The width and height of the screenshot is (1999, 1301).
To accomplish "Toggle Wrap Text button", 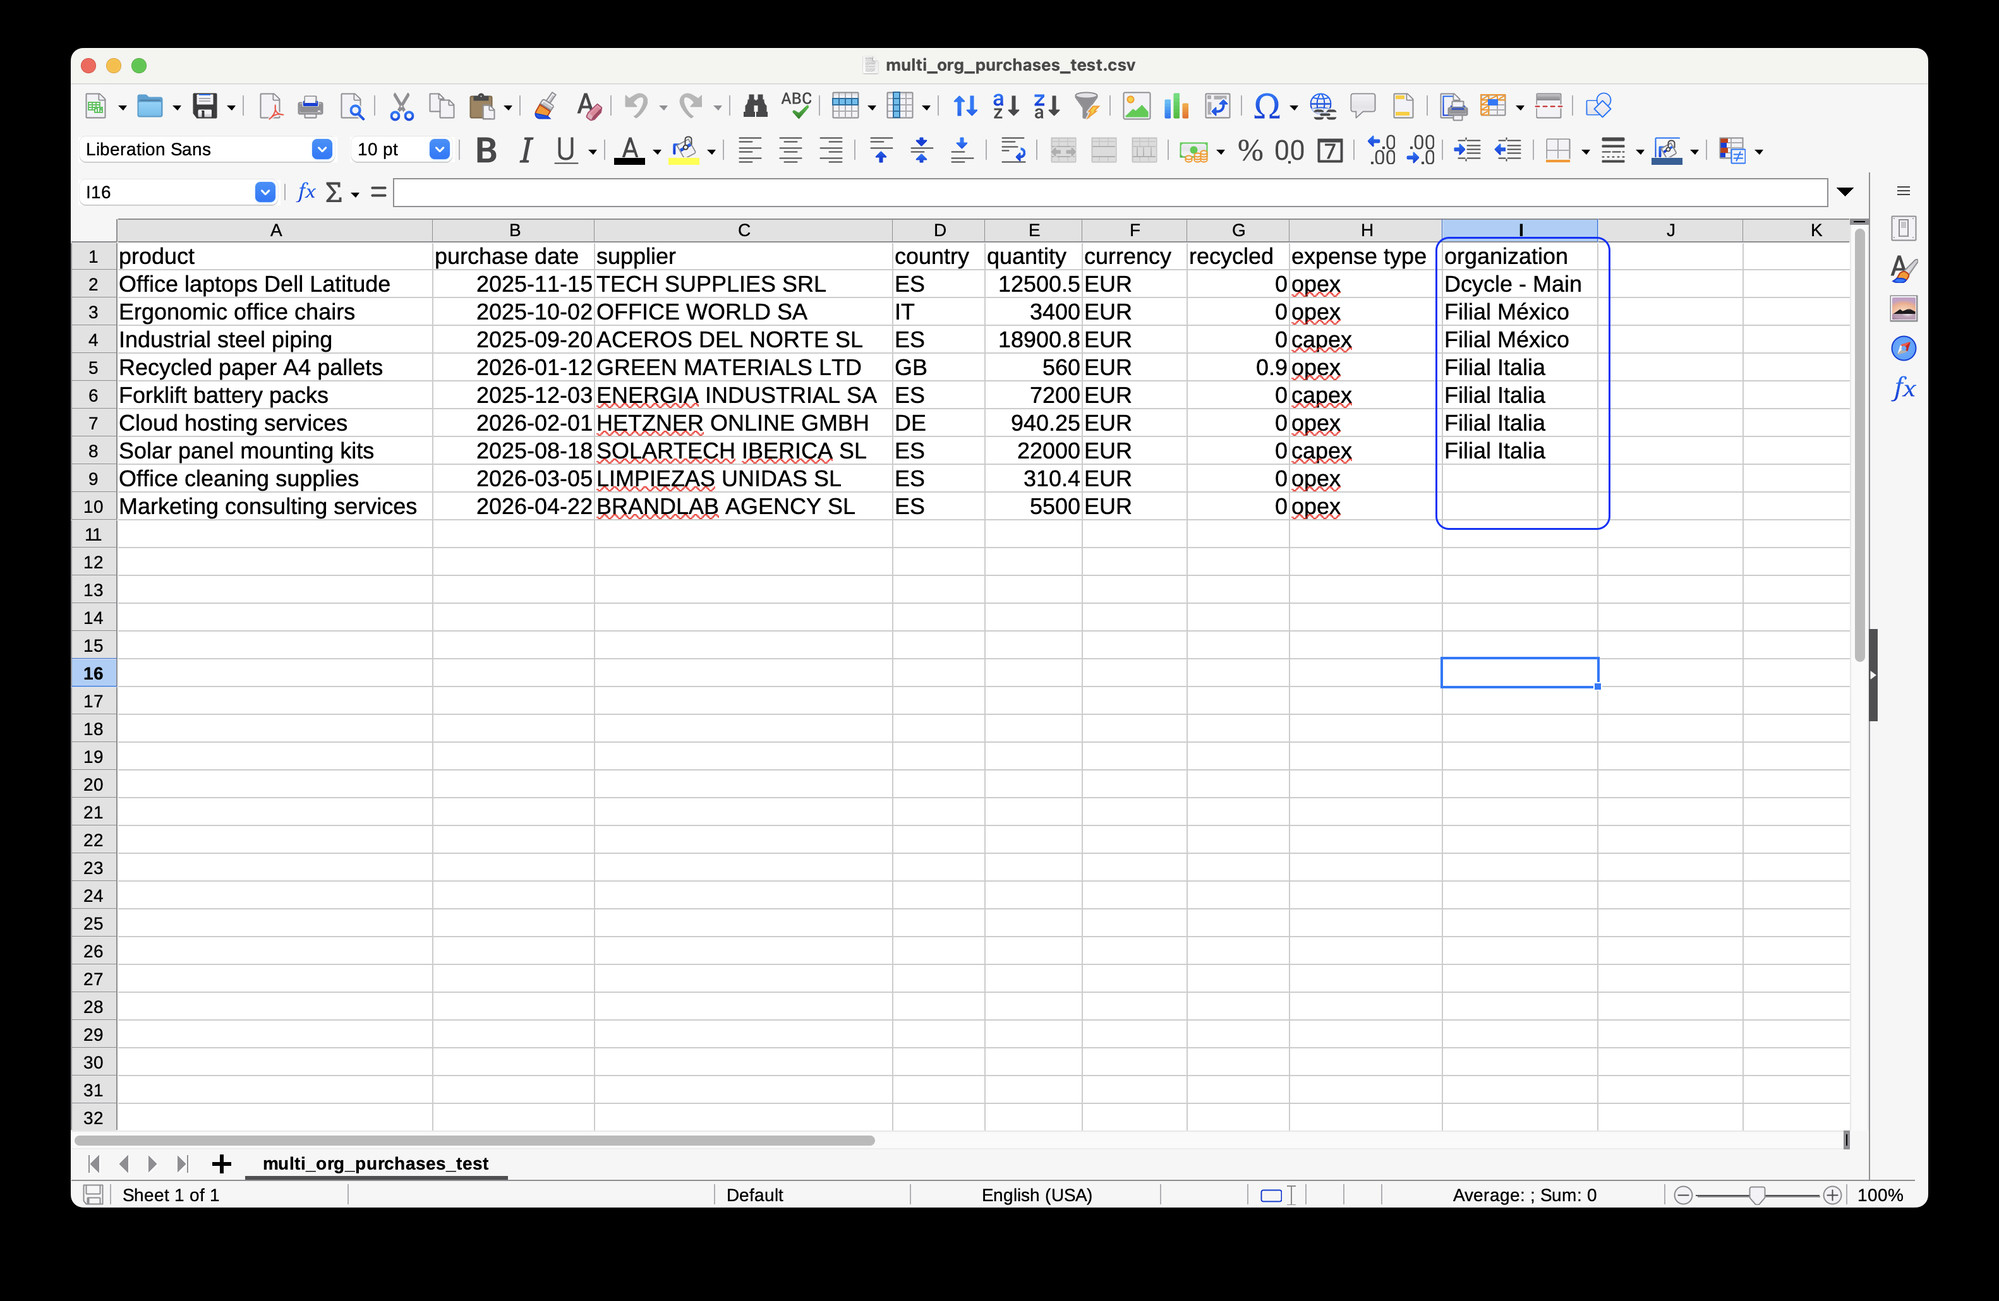I will click(x=1013, y=151).
